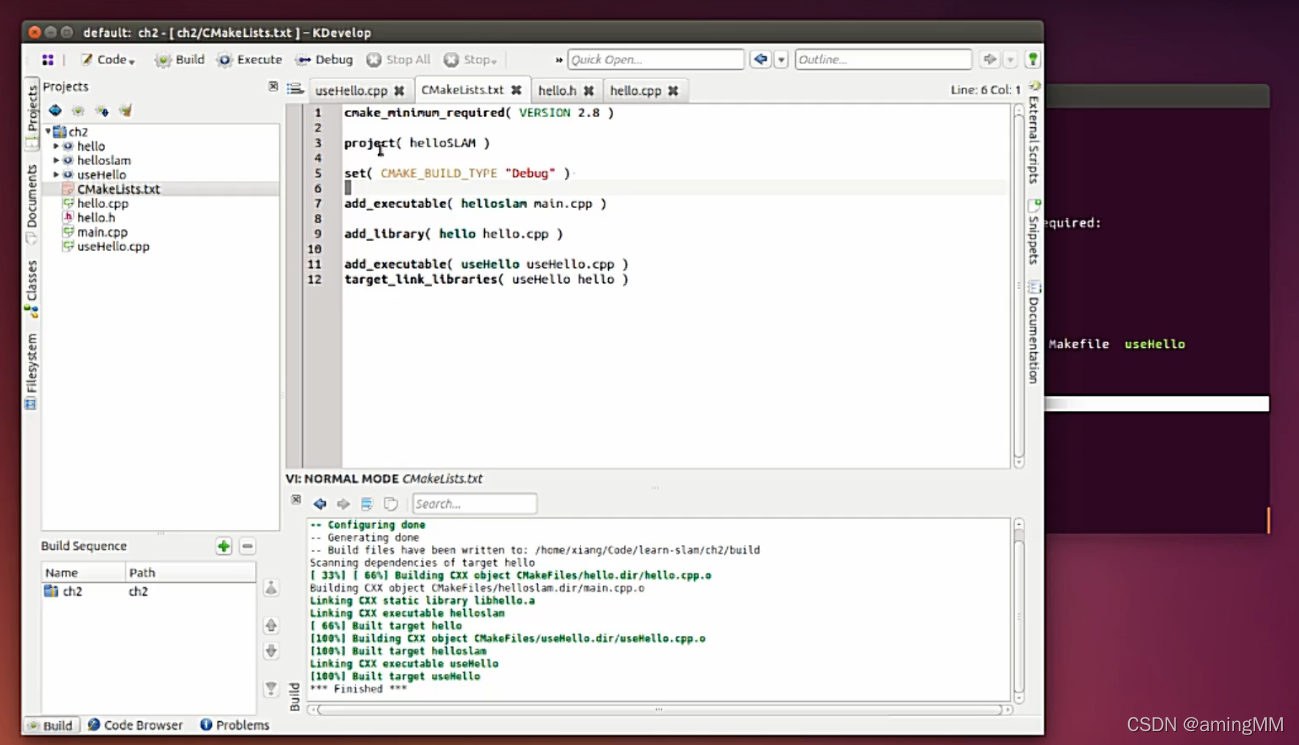This screenshot has height=745, width=1299.
Task: Open the External Scripts side panel
Action: pyautogui.click(x=1034, y=133)
